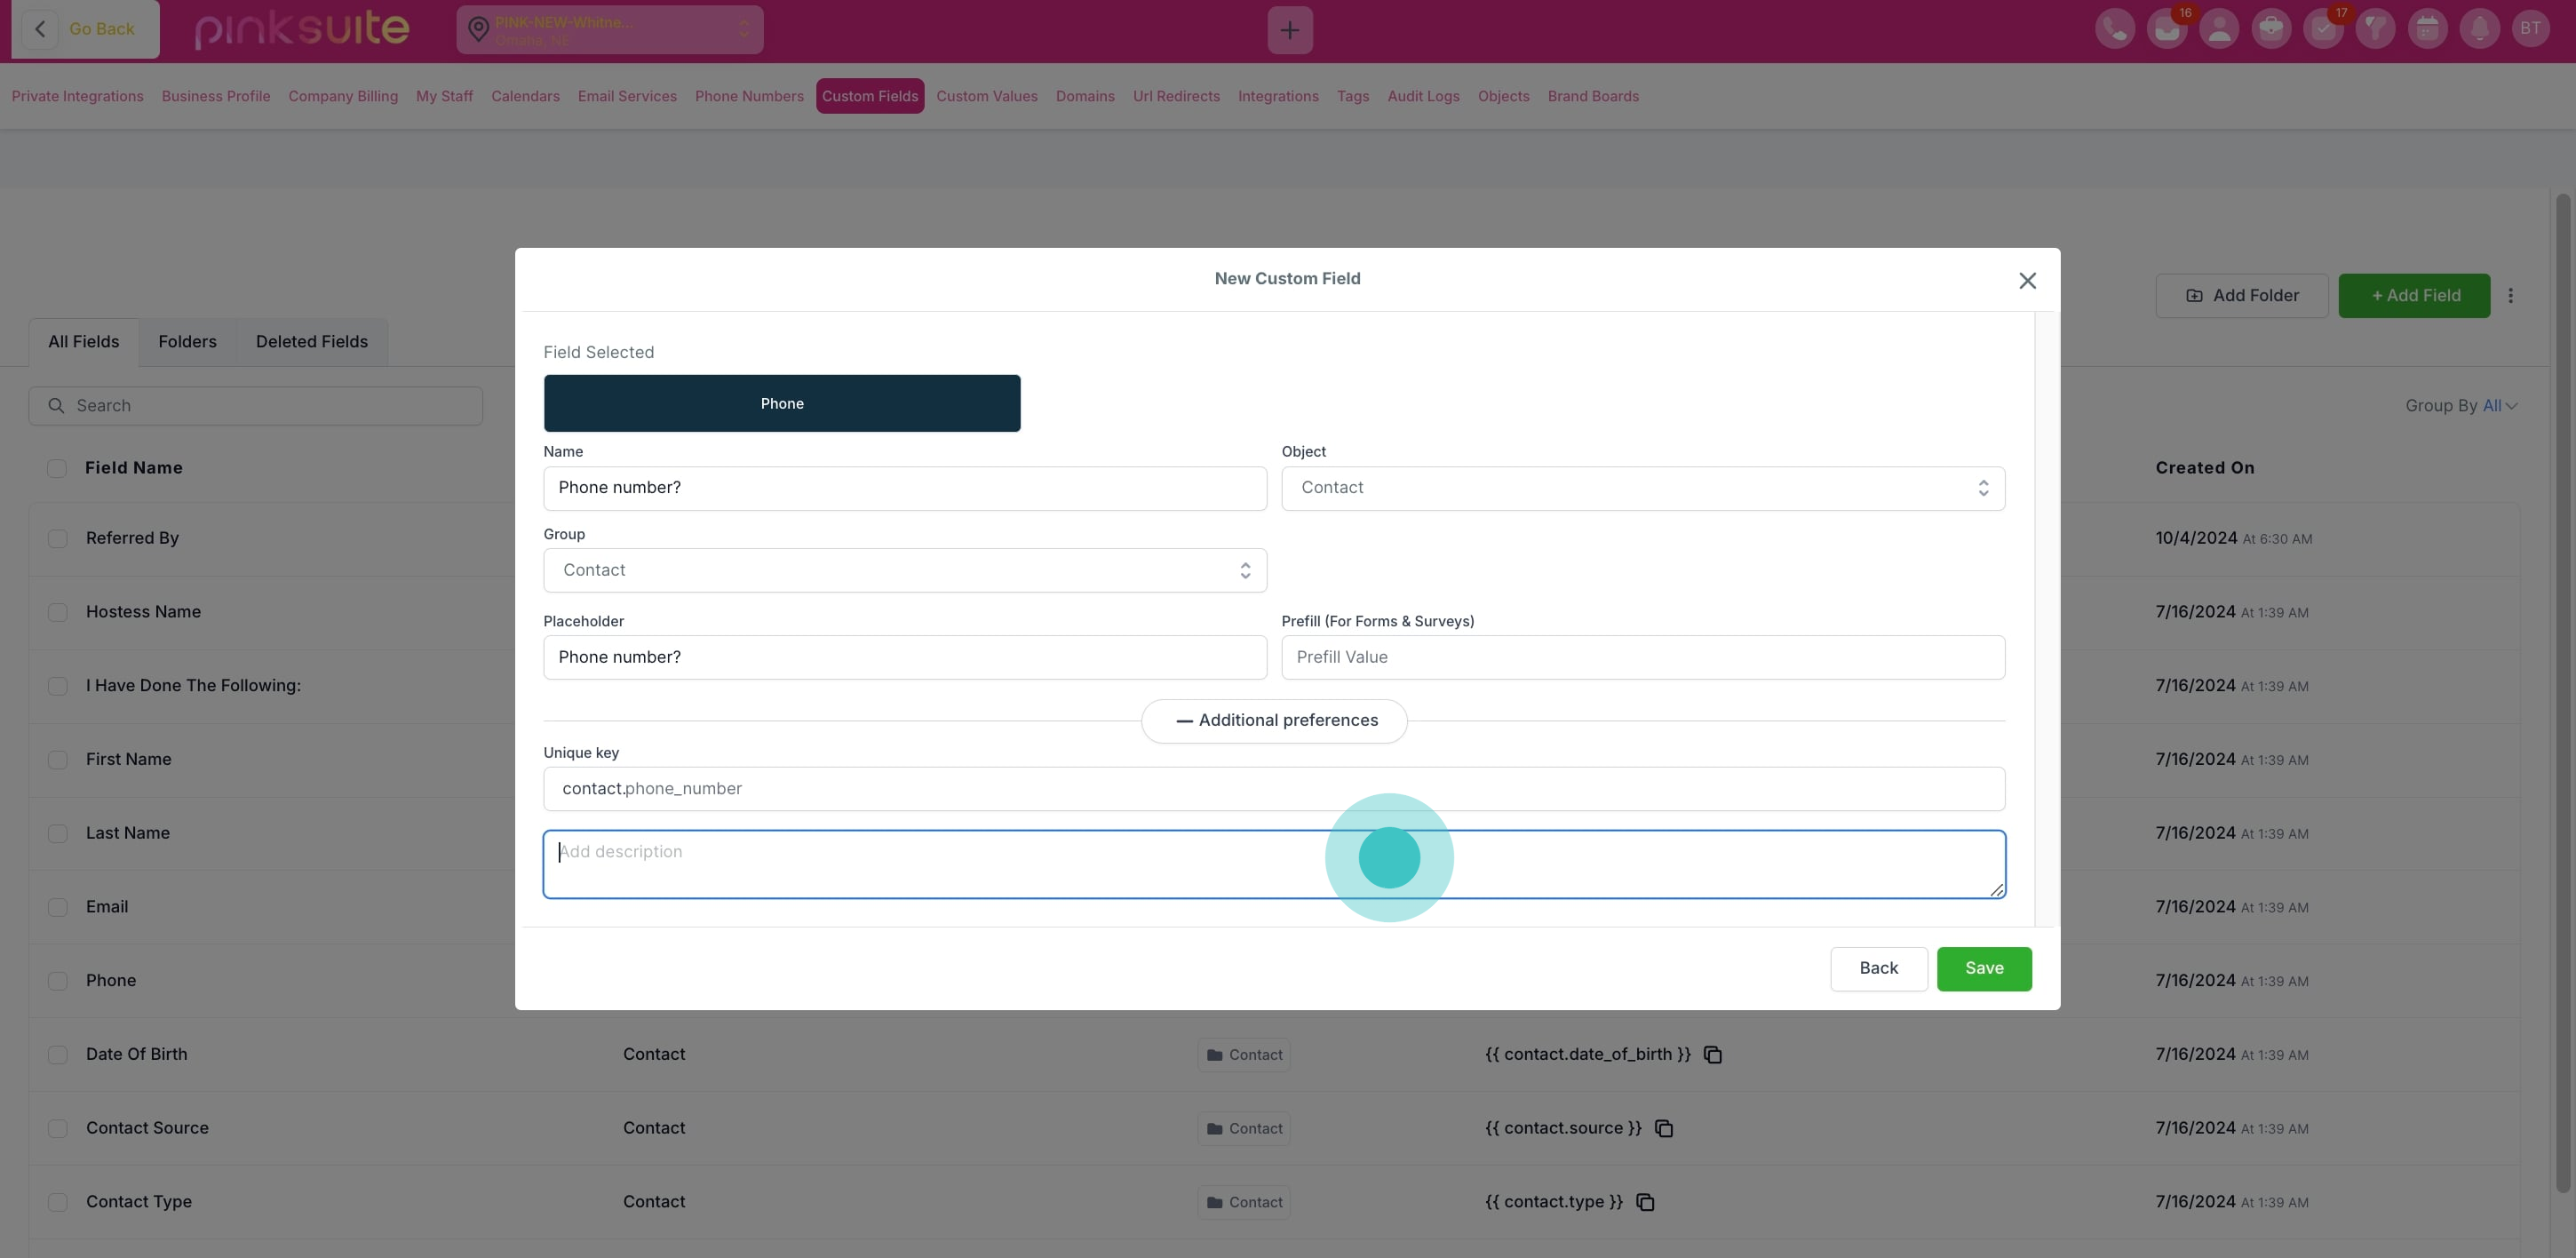Open the Custom Values settings tab
This screenshot has width=2576, height=1258.
pyautogui.click(x=986, y=96)
